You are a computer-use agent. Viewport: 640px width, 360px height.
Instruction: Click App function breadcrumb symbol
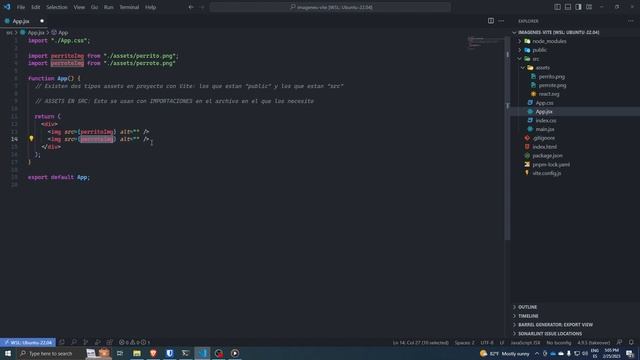63,32
